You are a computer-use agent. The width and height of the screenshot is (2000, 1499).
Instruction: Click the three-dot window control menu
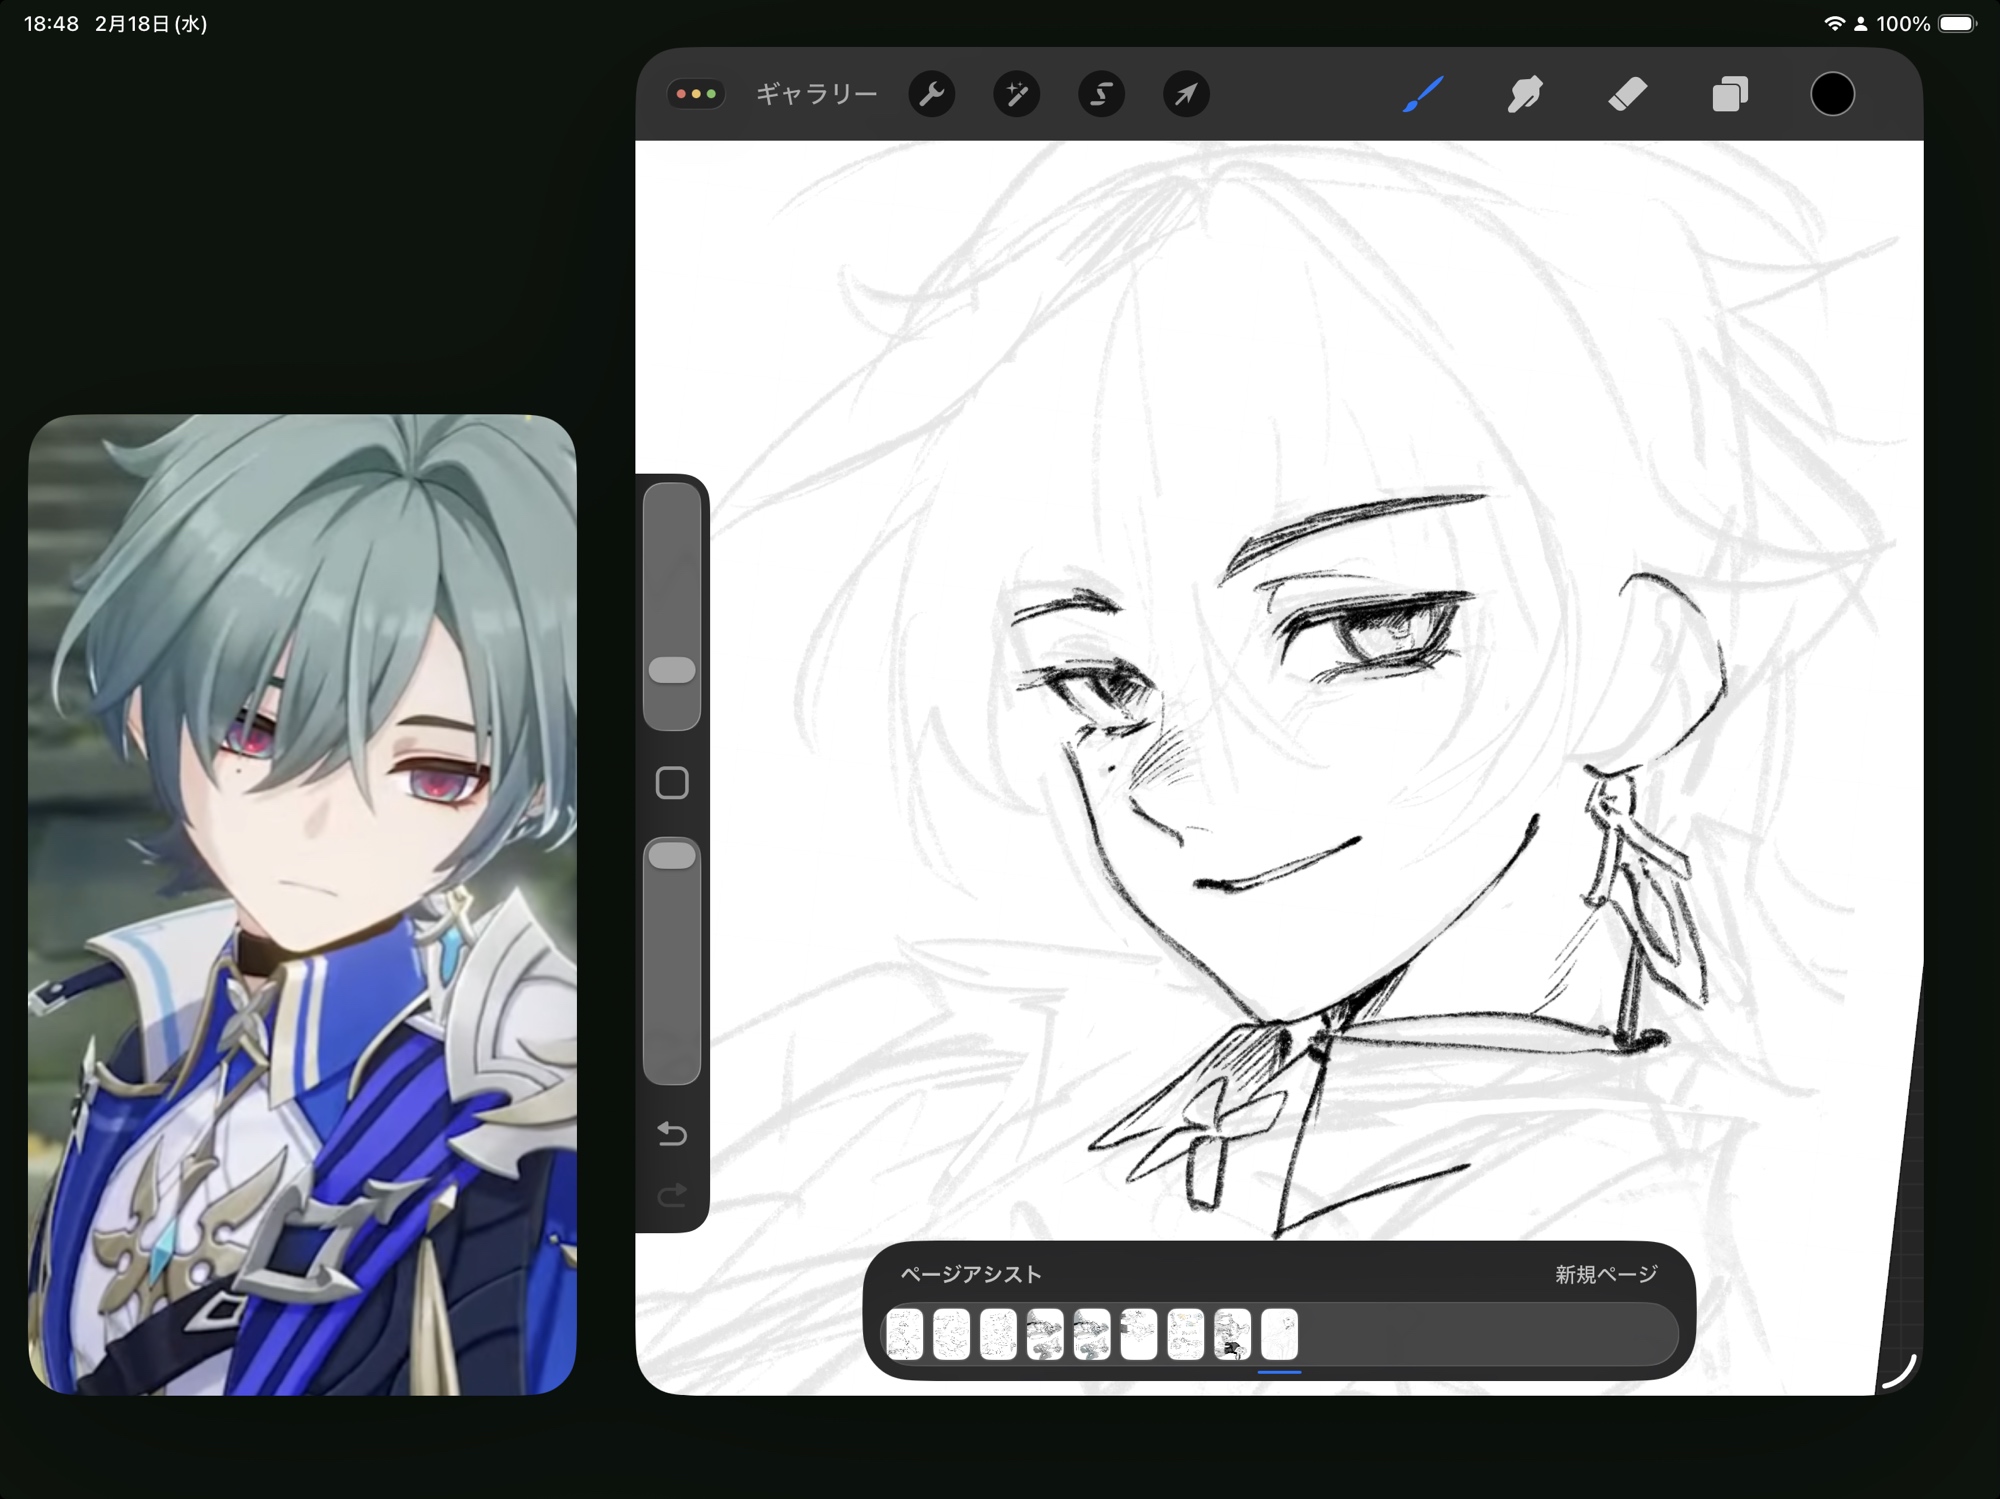(696, 95)
